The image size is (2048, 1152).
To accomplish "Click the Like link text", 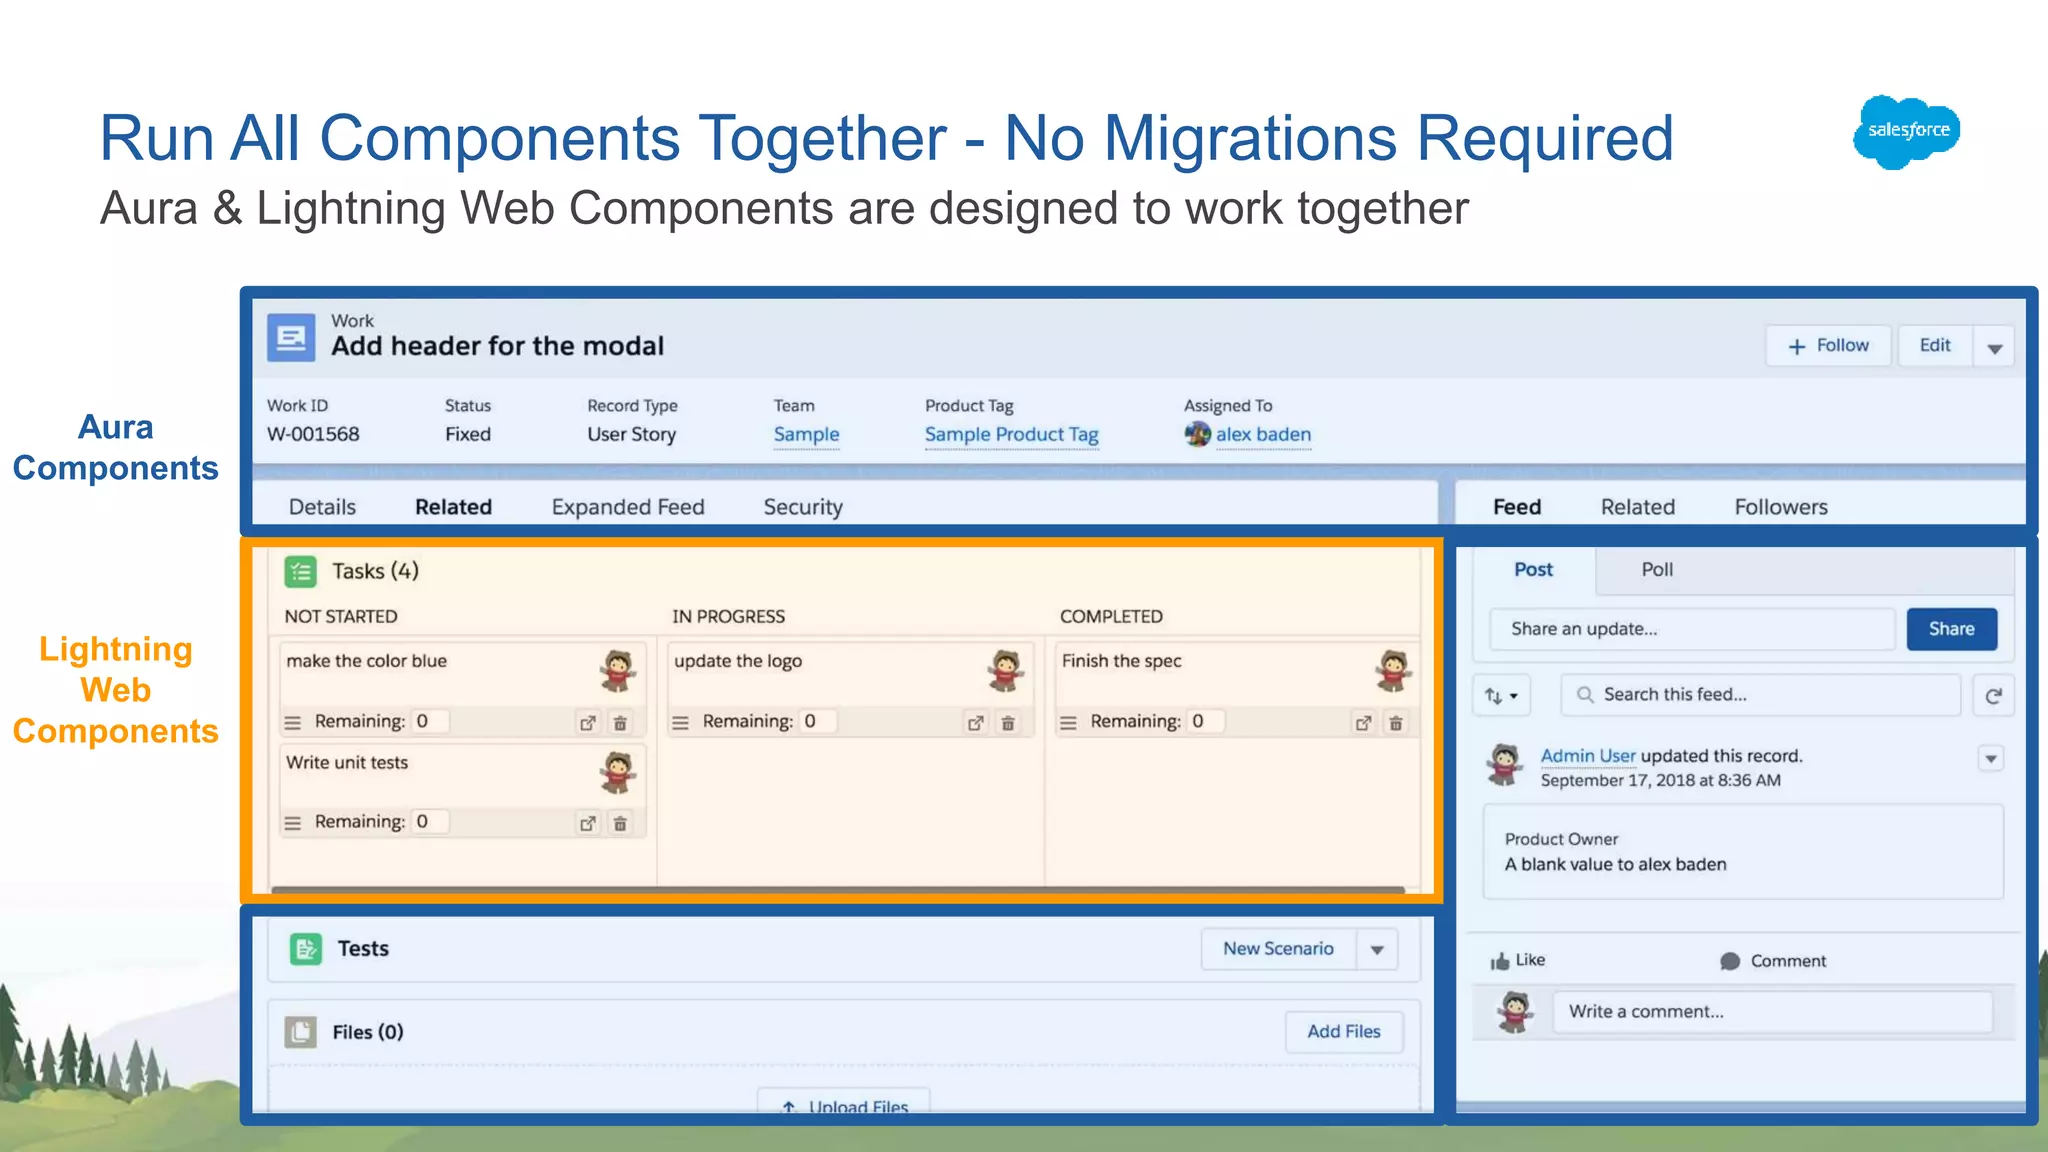I will point(1530,960).
